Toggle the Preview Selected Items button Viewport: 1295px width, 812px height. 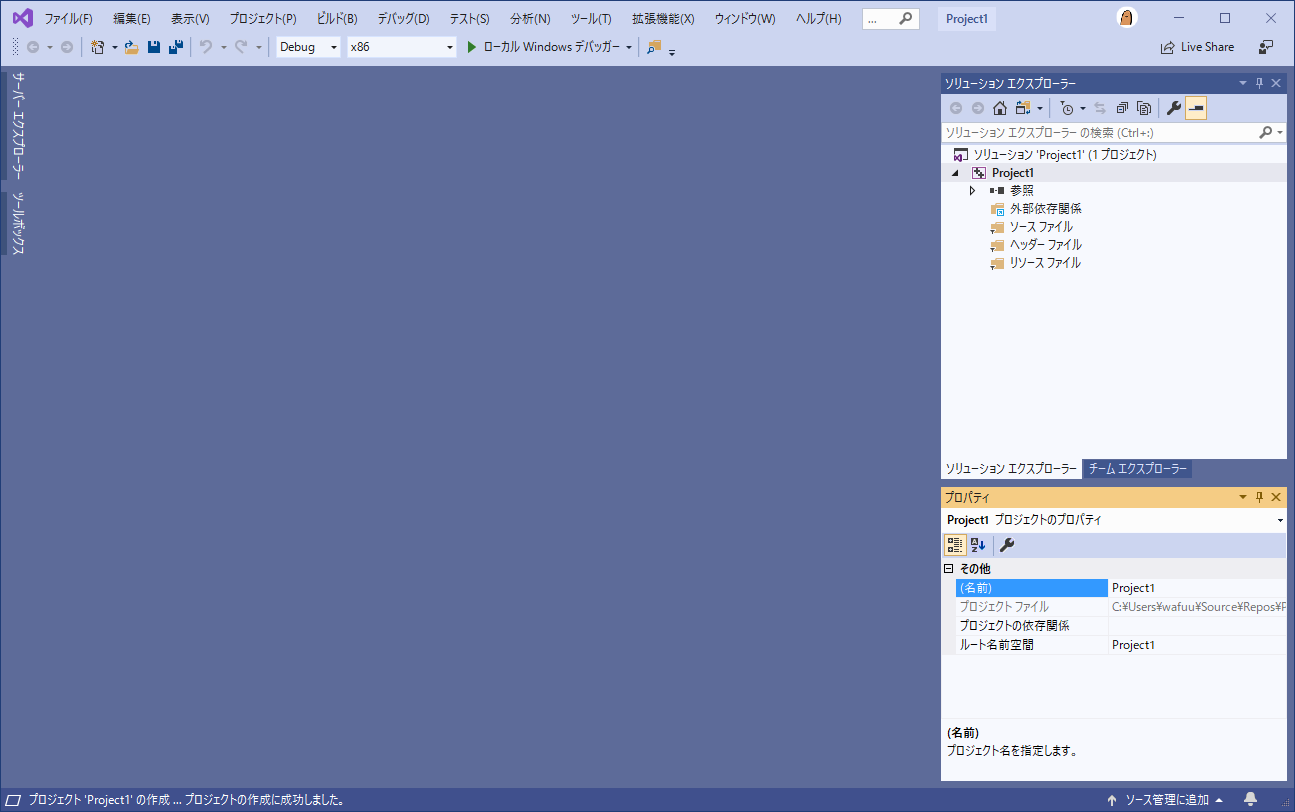[1196, 108]
